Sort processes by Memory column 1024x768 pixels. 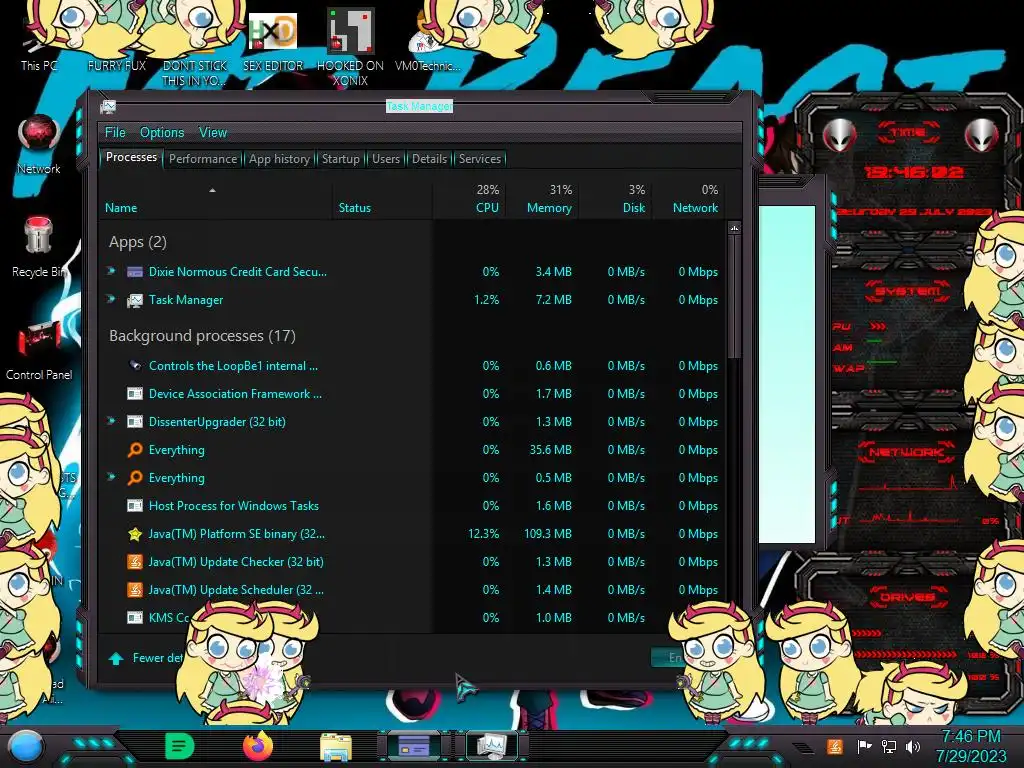pos(542,200)
